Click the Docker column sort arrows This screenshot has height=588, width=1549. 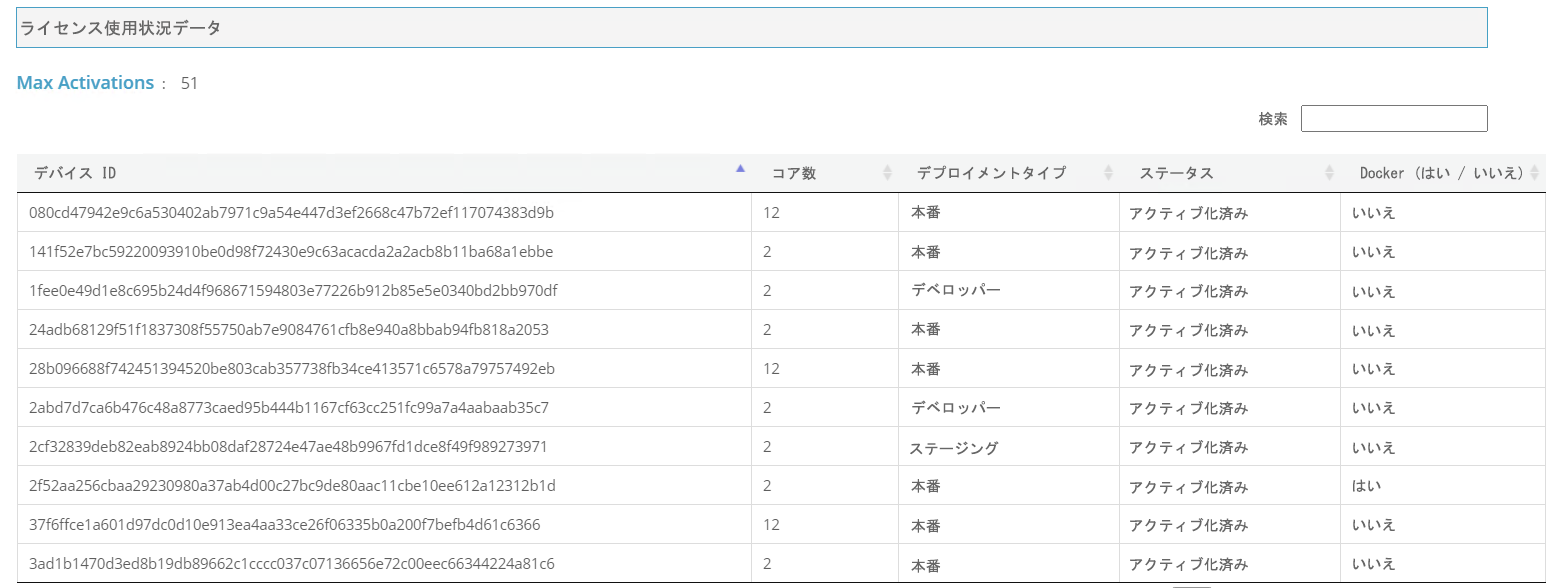tap(1534, 173)
